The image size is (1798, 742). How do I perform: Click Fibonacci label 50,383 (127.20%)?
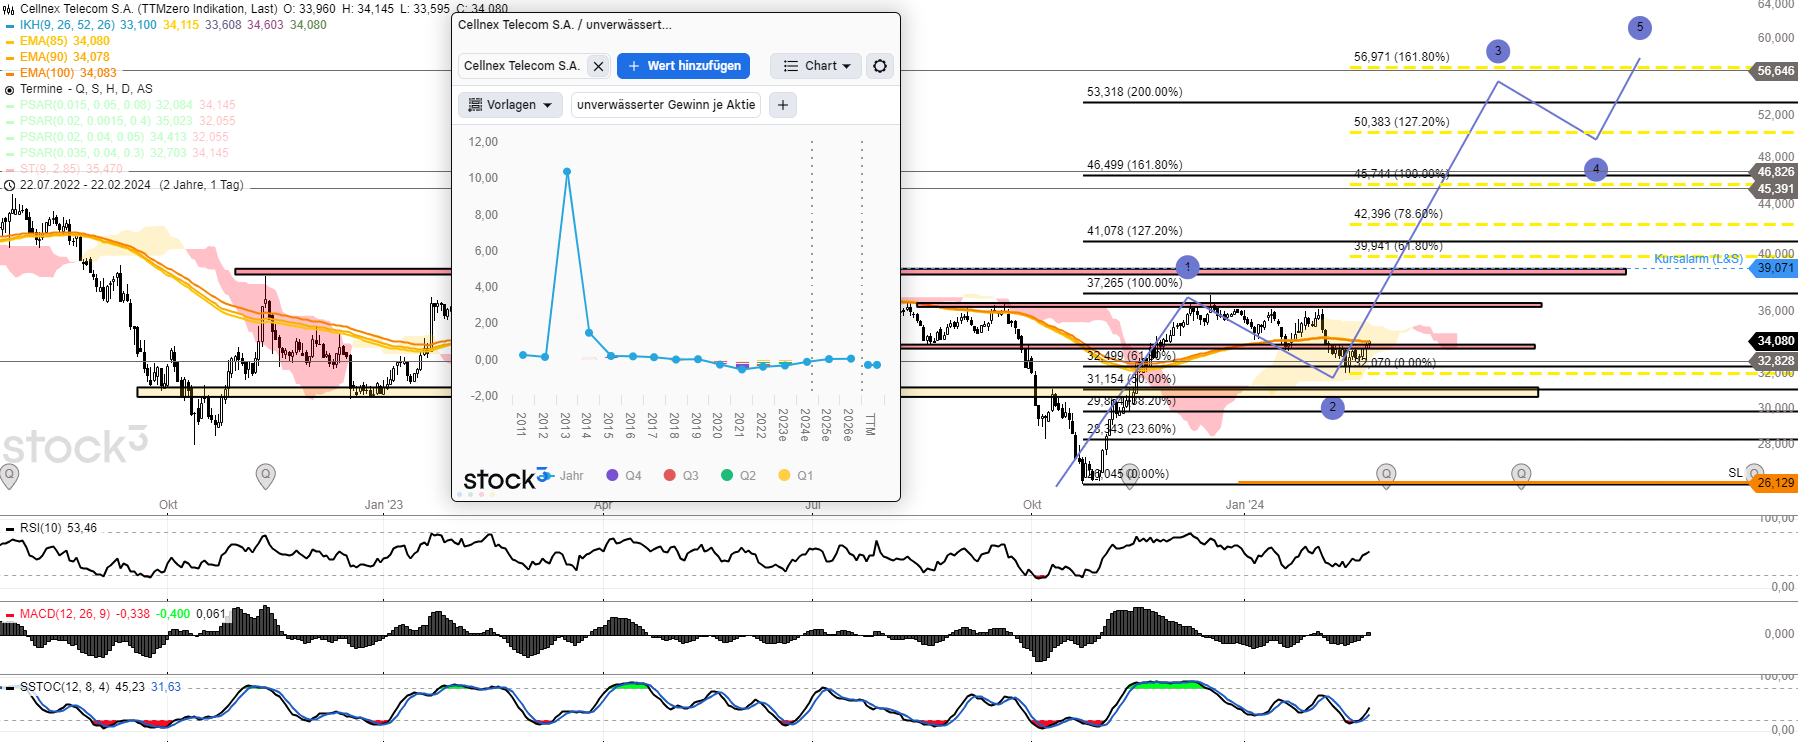pyautogui.click(x=1401, y=122)
